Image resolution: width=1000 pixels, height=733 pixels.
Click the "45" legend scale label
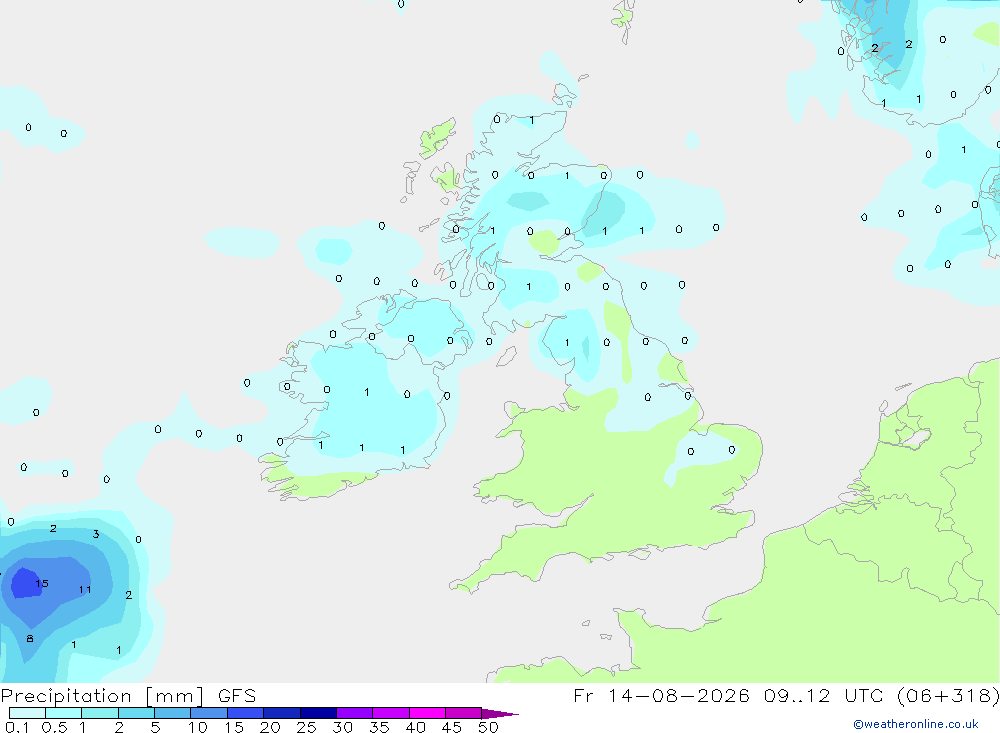[x=452, y=727]
